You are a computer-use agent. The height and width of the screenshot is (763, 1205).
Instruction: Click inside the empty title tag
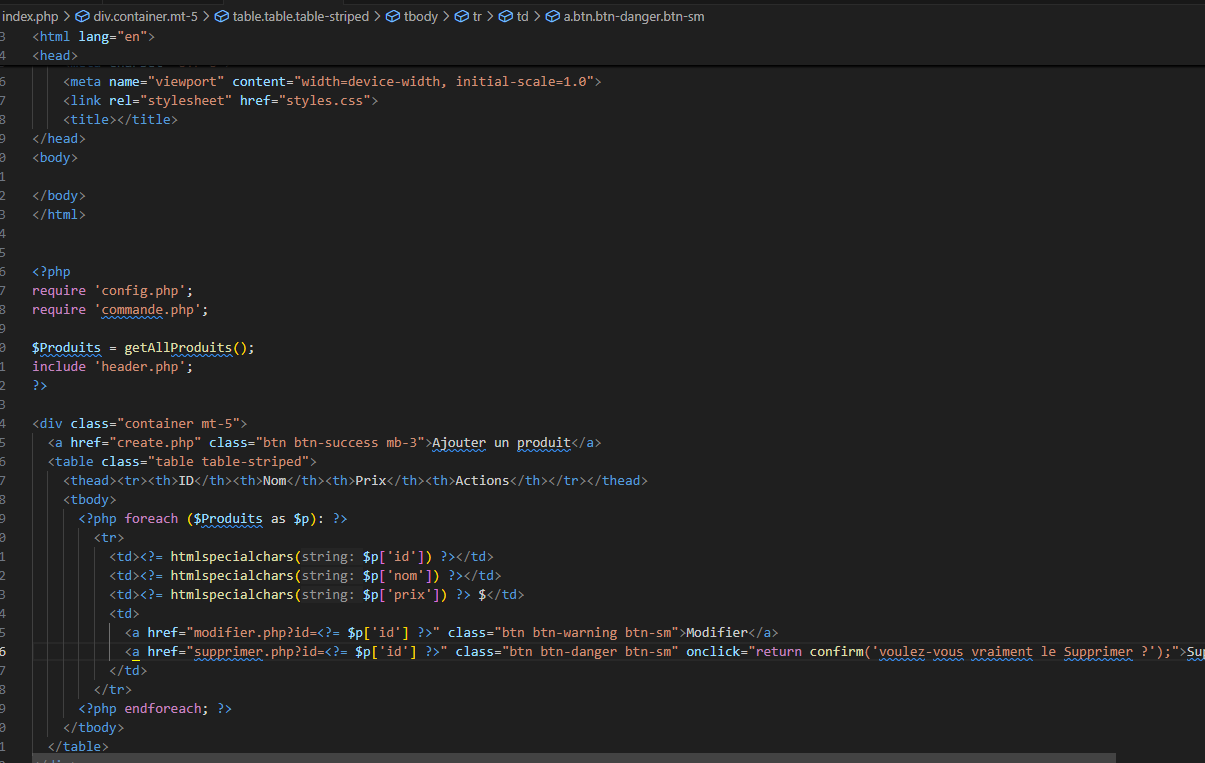[117, 119]
